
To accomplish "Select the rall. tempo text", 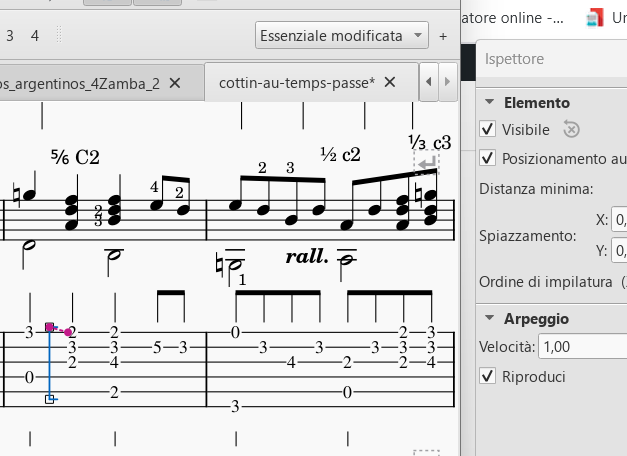I will click(307, 256).
